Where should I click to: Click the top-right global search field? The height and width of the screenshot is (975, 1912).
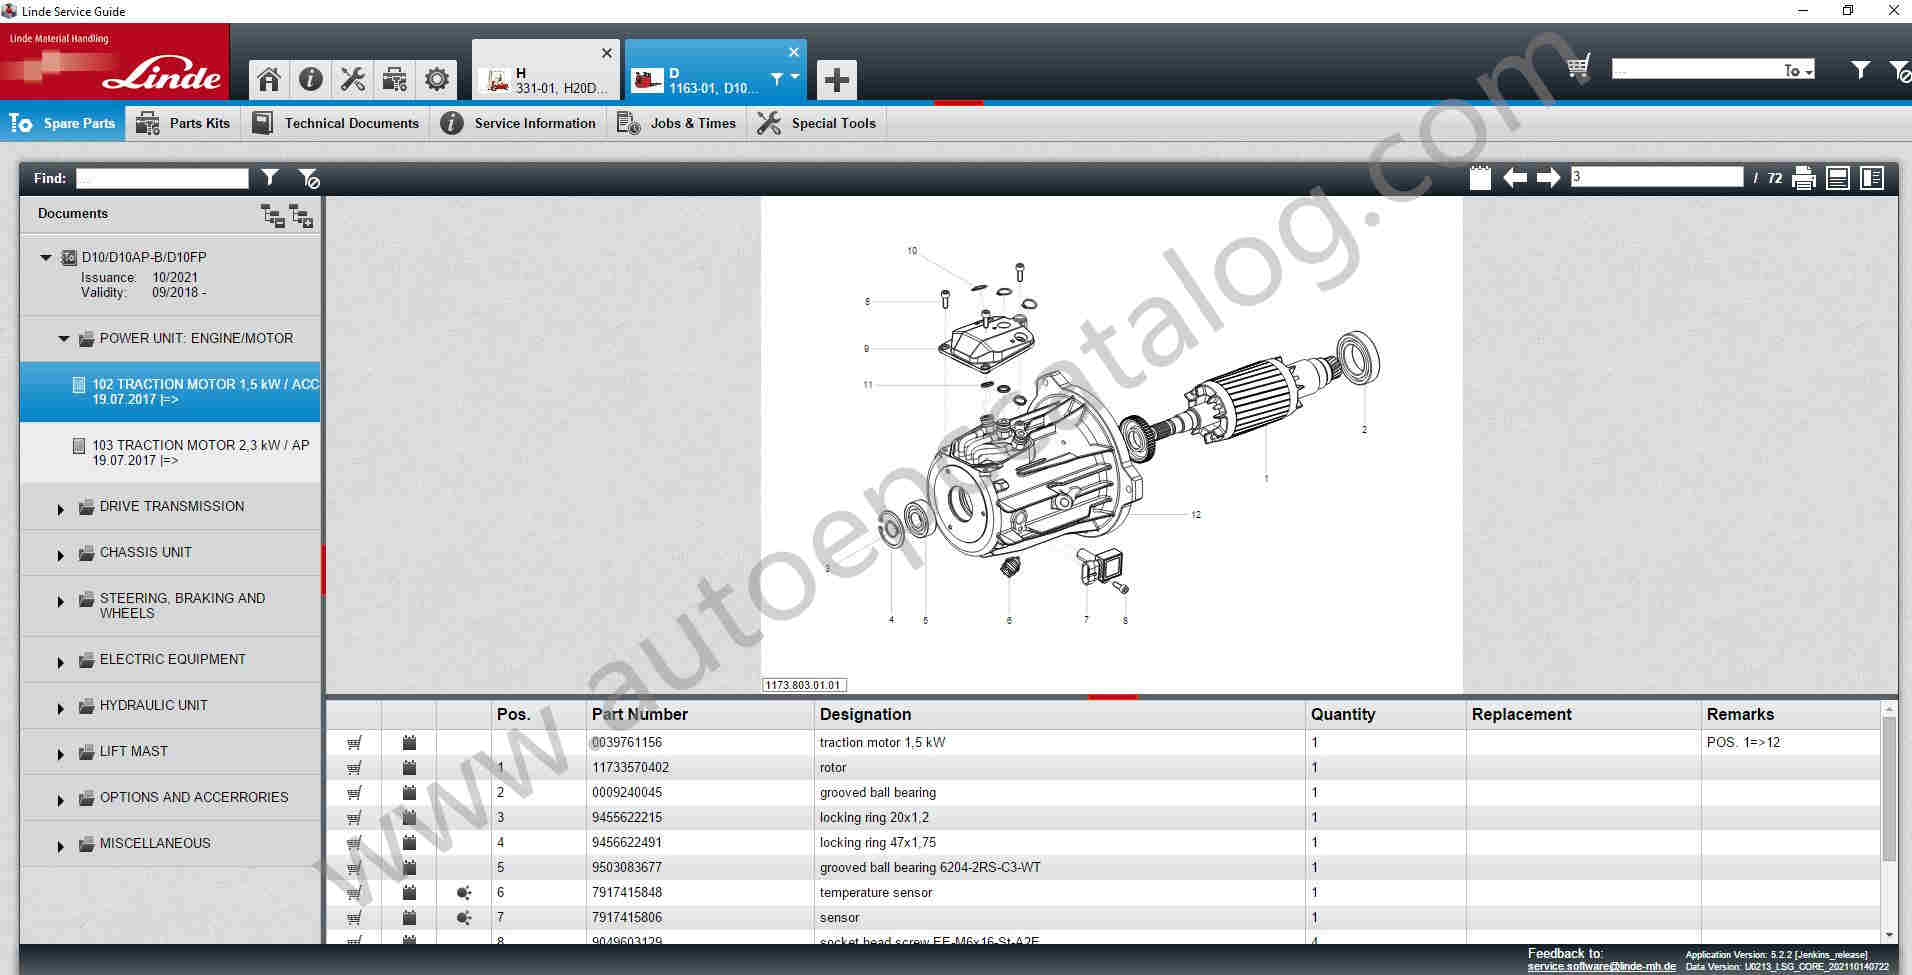[1696, 70]
